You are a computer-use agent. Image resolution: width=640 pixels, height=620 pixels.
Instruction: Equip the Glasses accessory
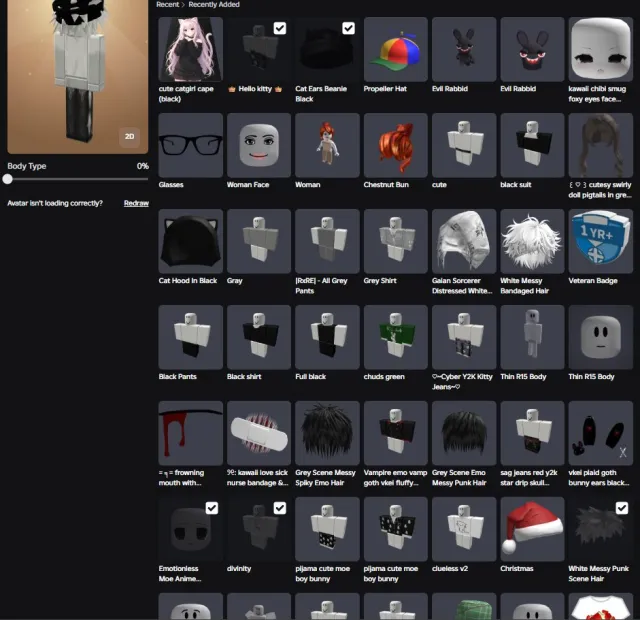coord(191,145)
